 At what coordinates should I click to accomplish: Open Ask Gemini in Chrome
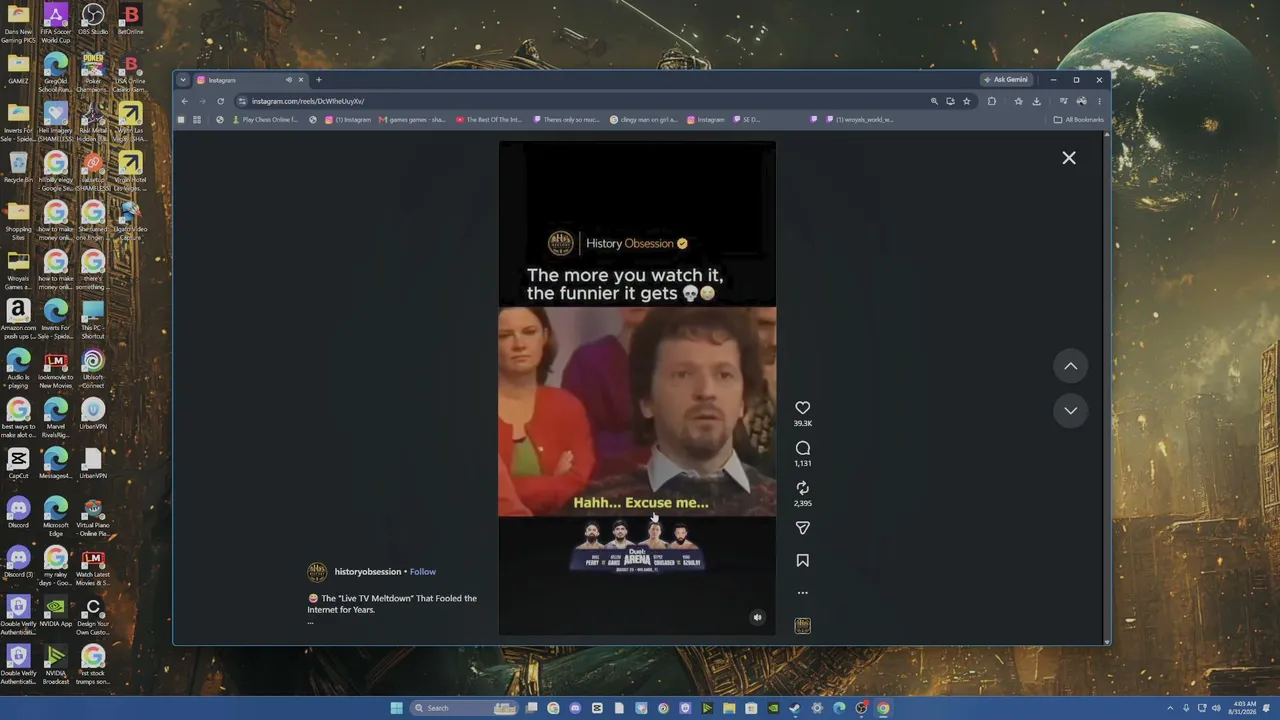1006,80
